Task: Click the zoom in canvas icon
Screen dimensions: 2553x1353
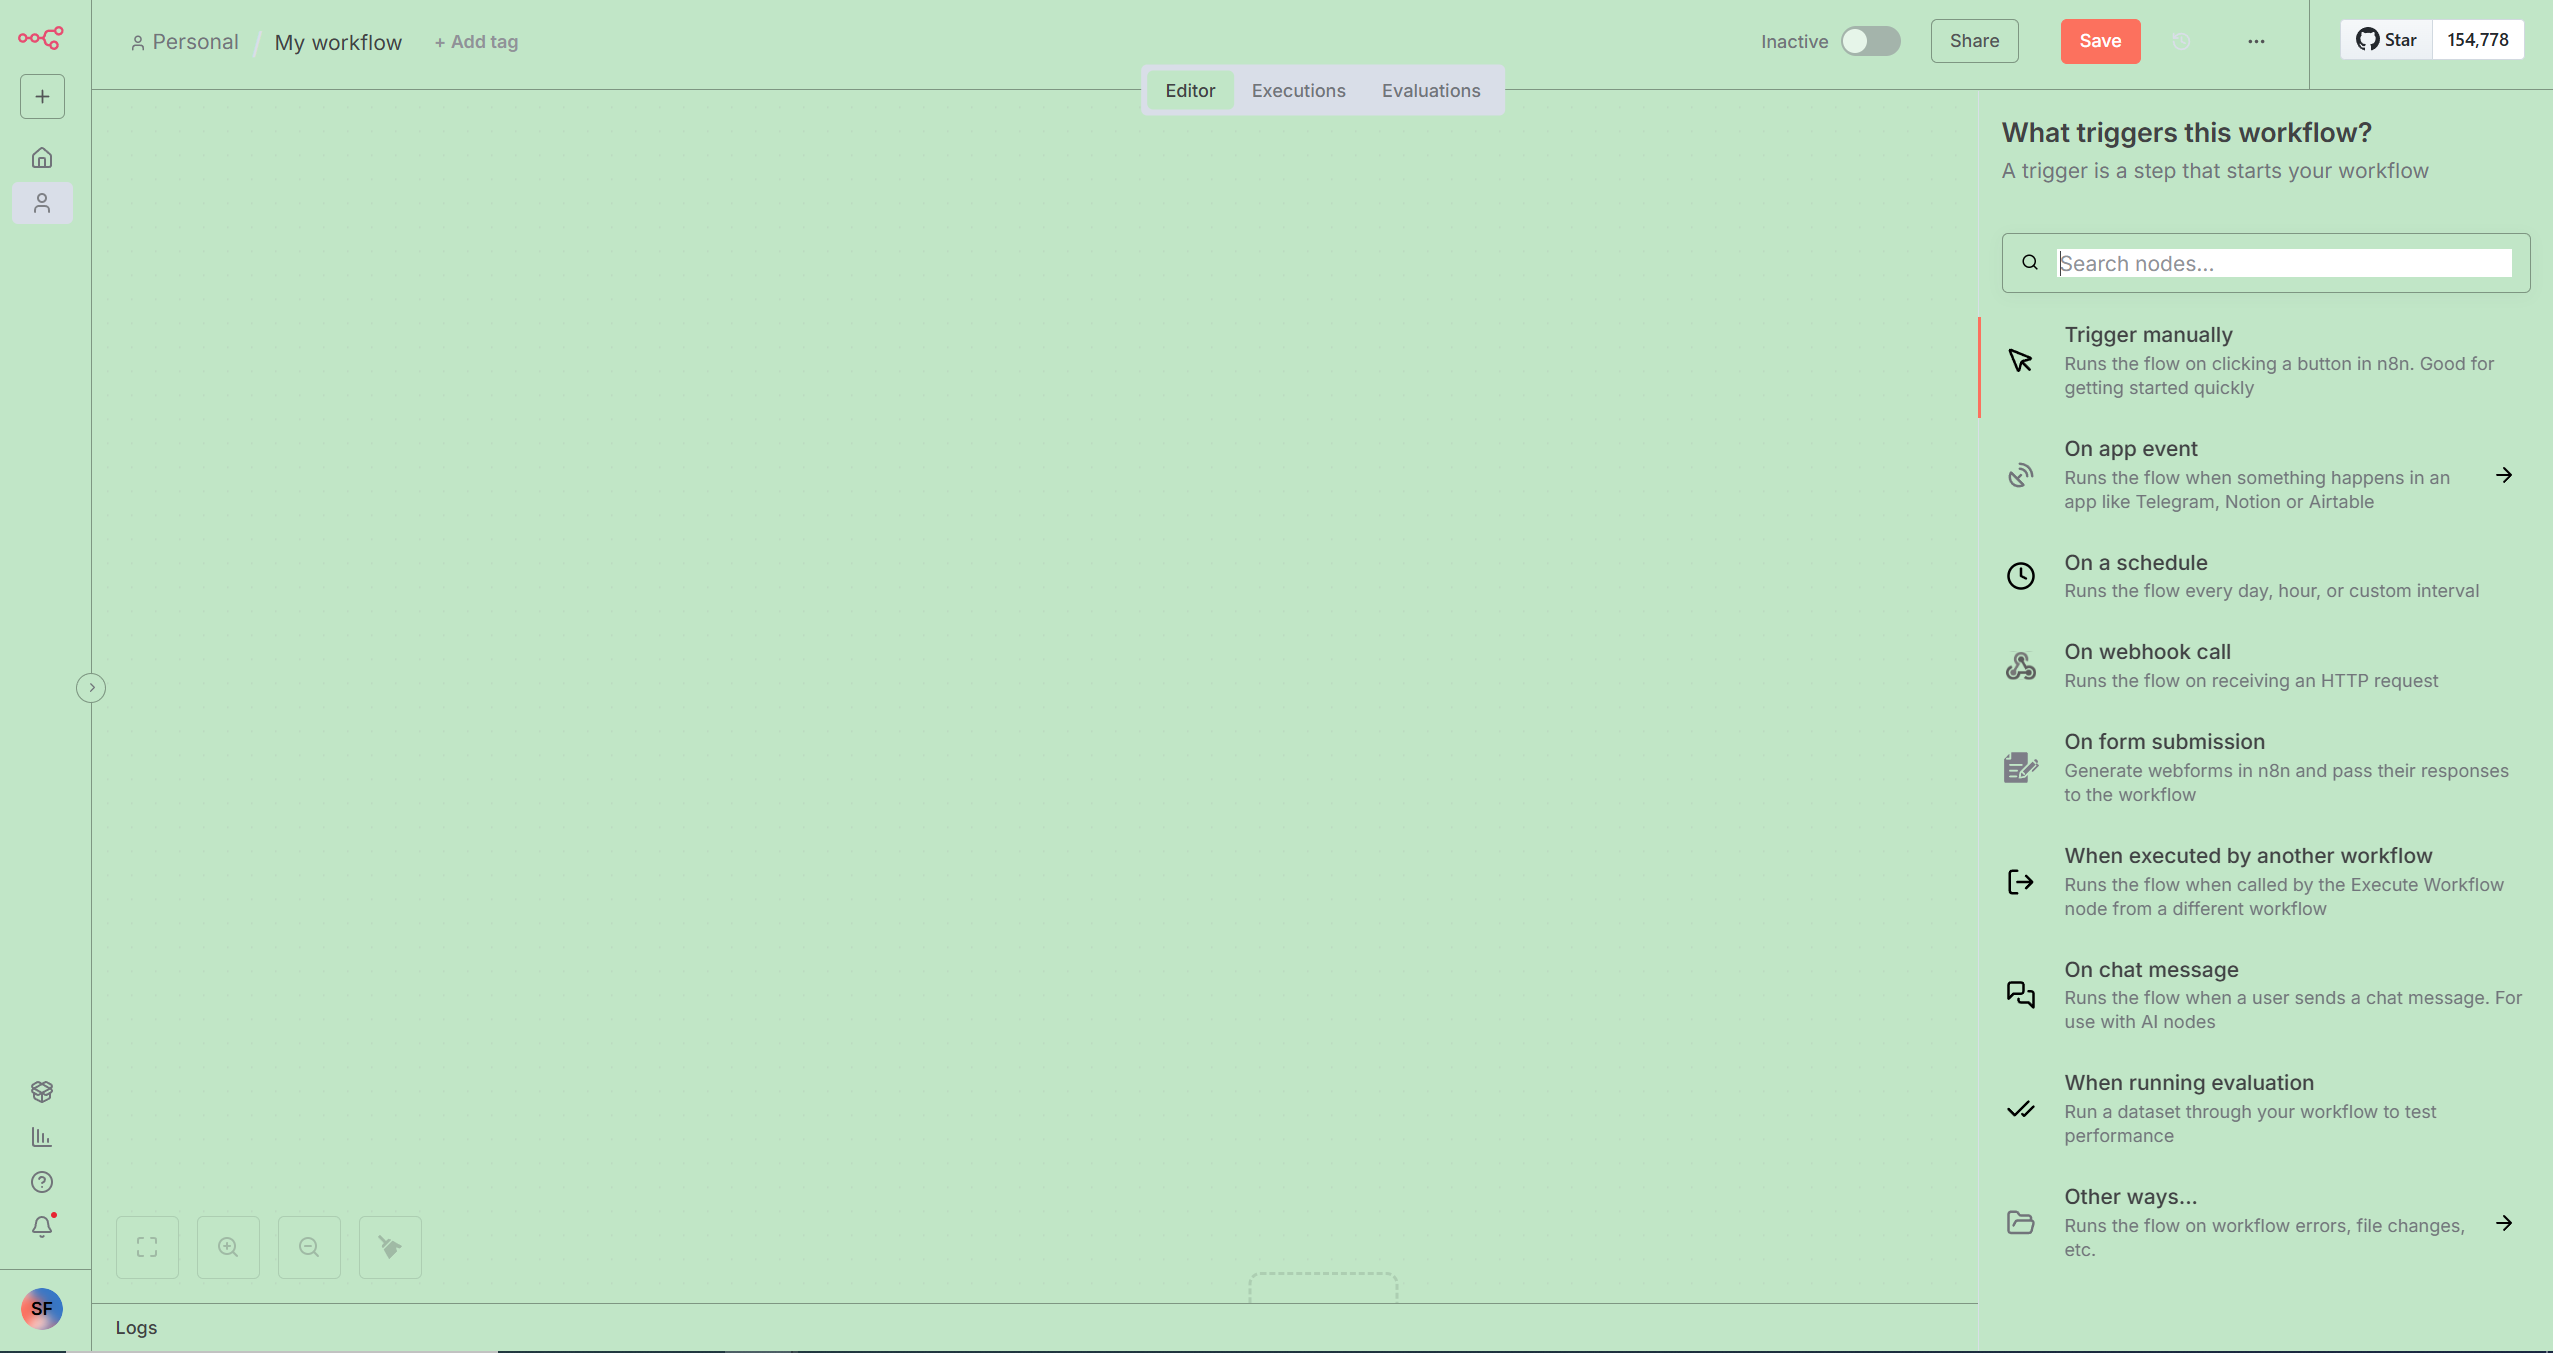Action: point(228,1247)
